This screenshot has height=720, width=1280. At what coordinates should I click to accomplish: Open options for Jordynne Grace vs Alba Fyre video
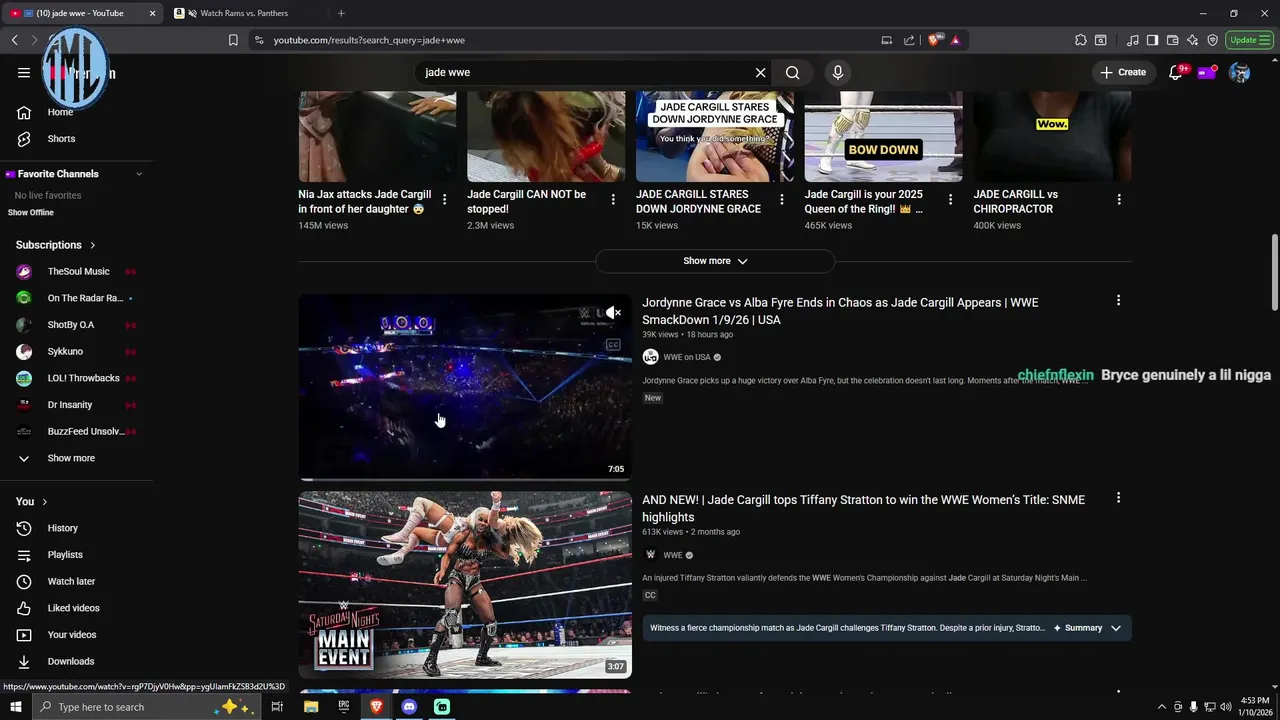click(x=1118, y=300)
